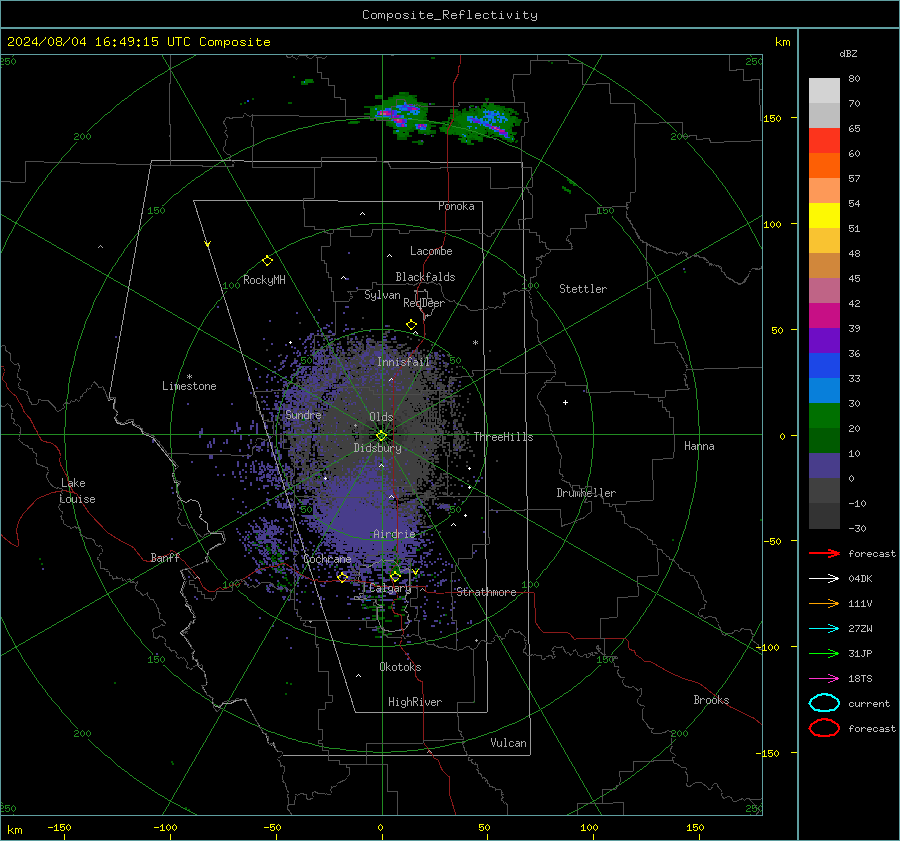
Task: Select the red 65–60 dBZ color swatch
Action: [x=824, y=141]
